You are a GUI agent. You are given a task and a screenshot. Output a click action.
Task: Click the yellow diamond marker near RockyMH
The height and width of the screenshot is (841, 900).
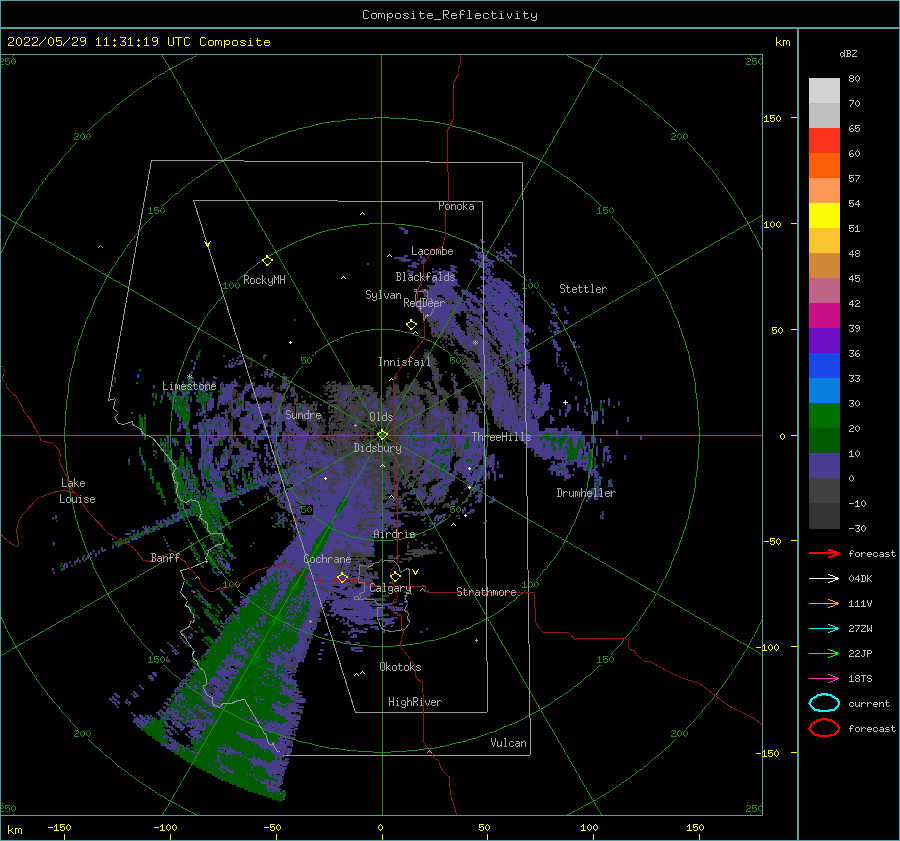267,261
